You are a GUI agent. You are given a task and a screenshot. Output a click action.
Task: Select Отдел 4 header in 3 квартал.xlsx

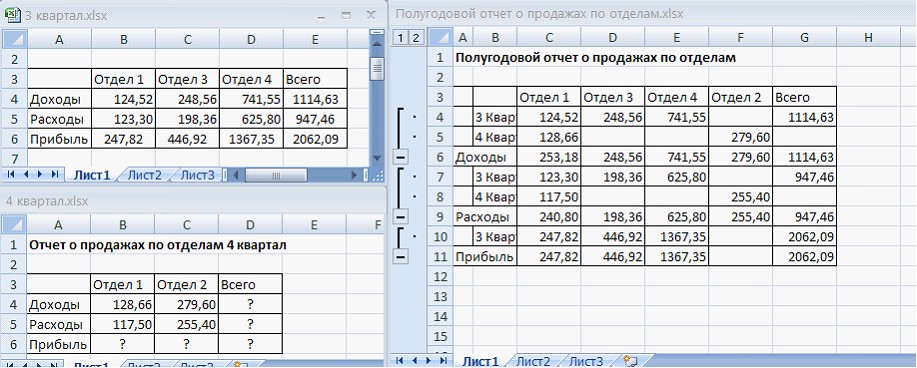[251, 79]
